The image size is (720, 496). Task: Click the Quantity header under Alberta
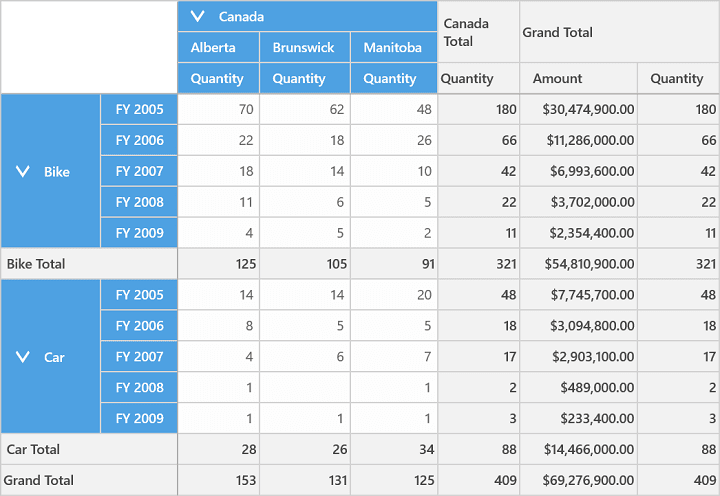pyautogui.click(x=219, y=79)
